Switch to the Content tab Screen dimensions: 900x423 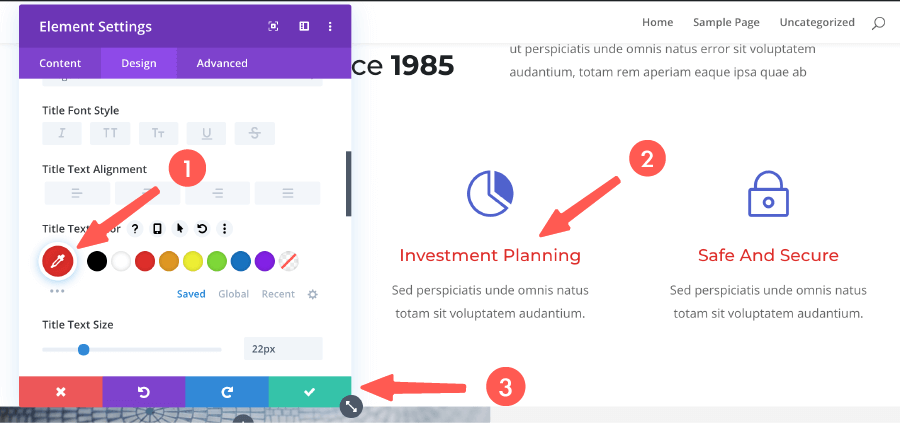[60, 63]
